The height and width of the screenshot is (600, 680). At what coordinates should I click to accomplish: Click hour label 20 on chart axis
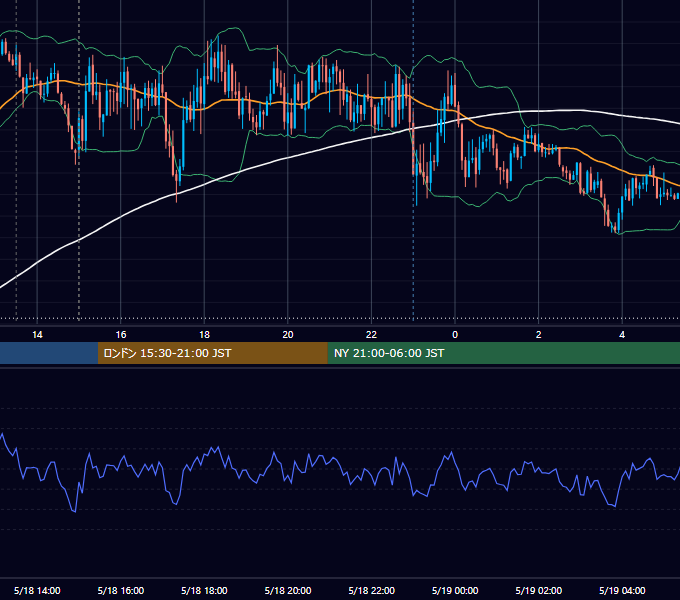(288, 335)
